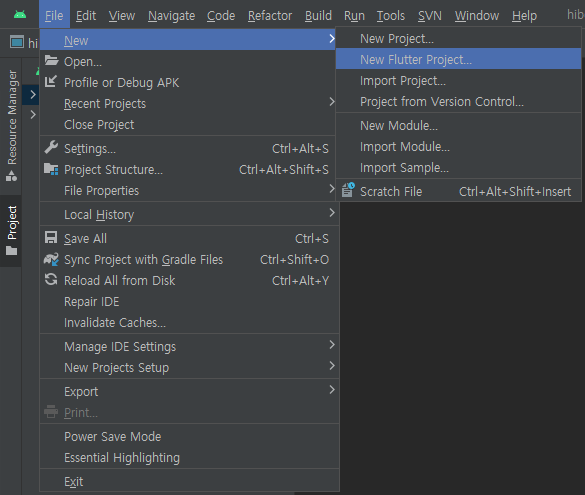Choose Import Project... from the submenu
This screenshot has height=495, width=585.
point(459,81)
